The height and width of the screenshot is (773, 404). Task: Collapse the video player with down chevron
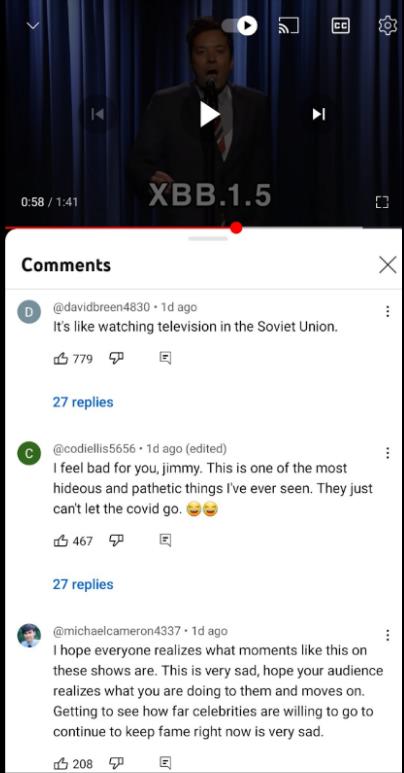point(33,25)
